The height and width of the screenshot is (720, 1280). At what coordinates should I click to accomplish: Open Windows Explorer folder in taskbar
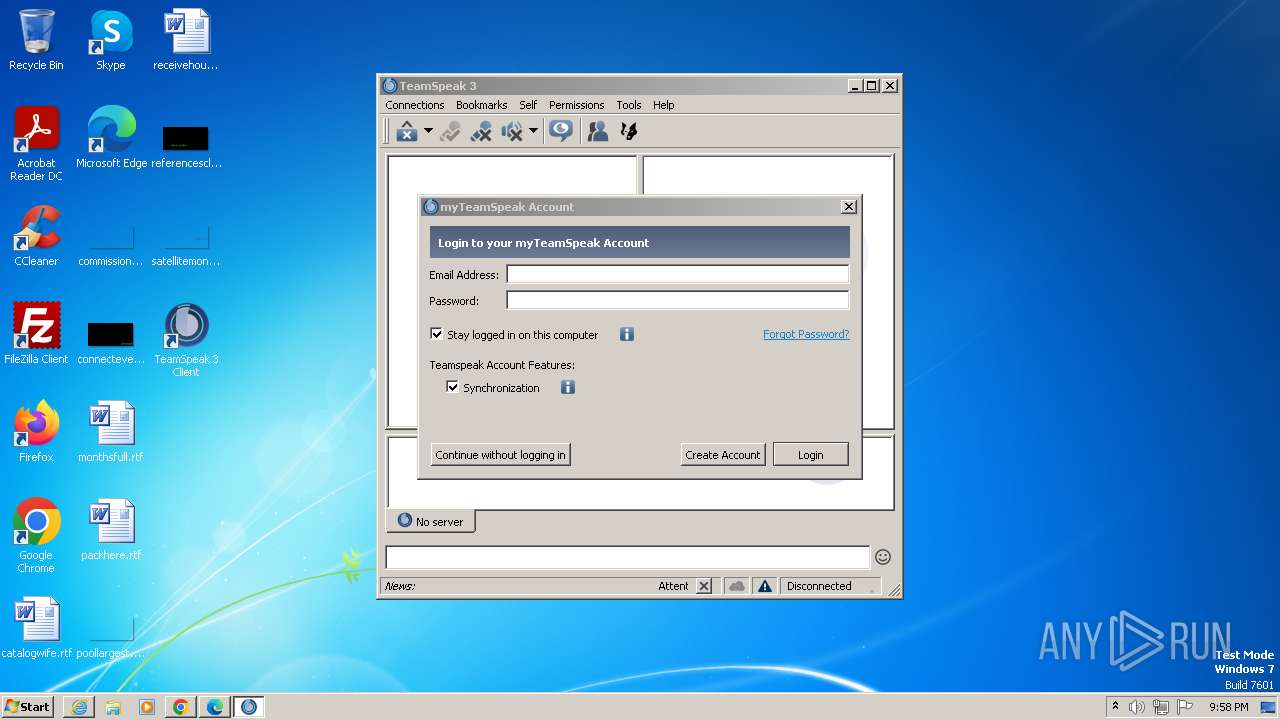pyautogui.click(x=113, y=707)
